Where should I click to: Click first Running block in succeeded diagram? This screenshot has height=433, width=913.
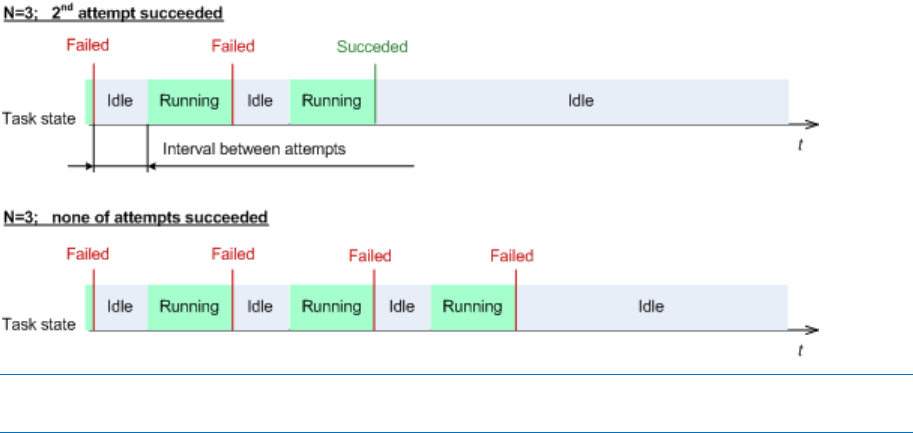pyautogui.click(x=189, y=101)
